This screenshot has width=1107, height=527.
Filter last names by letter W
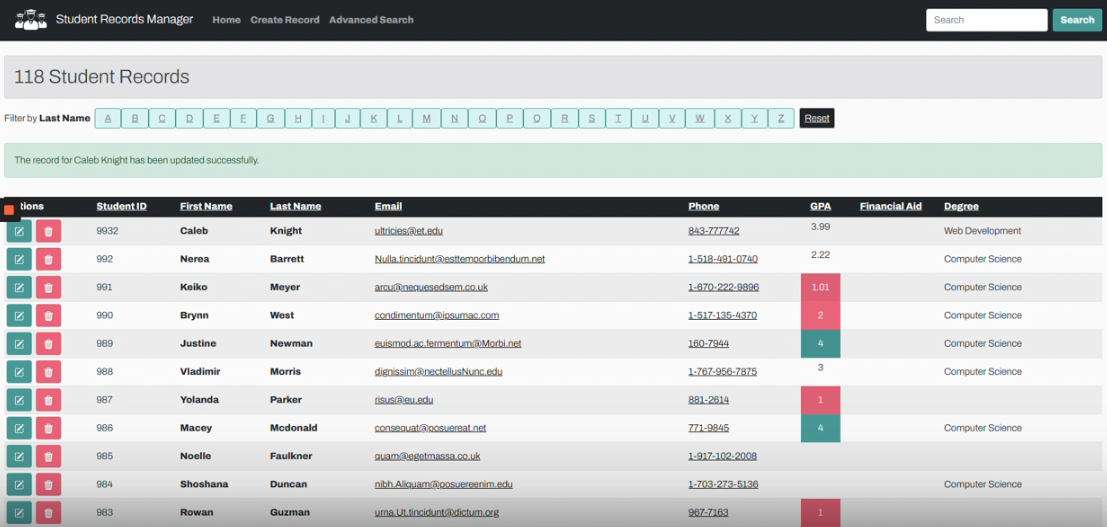pos(700,118)
